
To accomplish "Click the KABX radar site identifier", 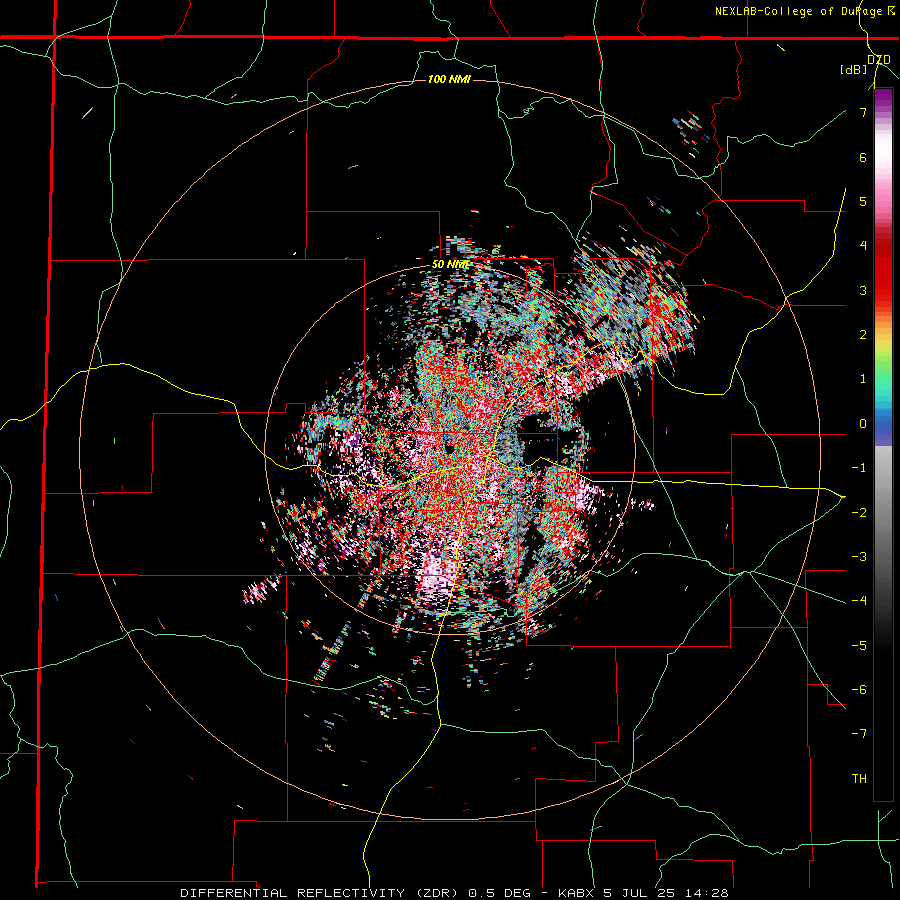I will coord(578,893).
